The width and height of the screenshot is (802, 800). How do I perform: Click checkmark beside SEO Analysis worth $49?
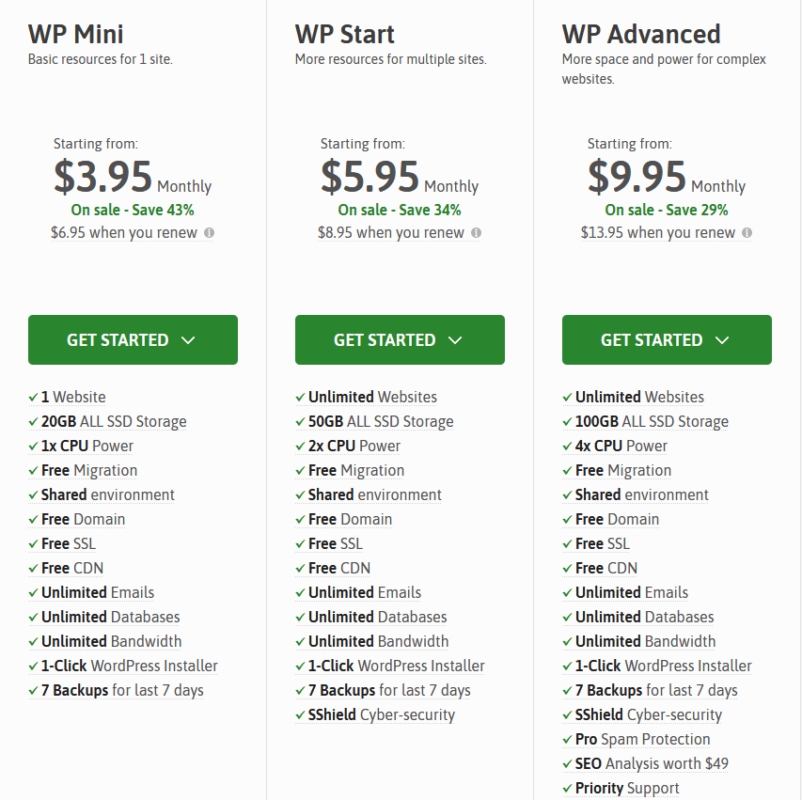567,764
